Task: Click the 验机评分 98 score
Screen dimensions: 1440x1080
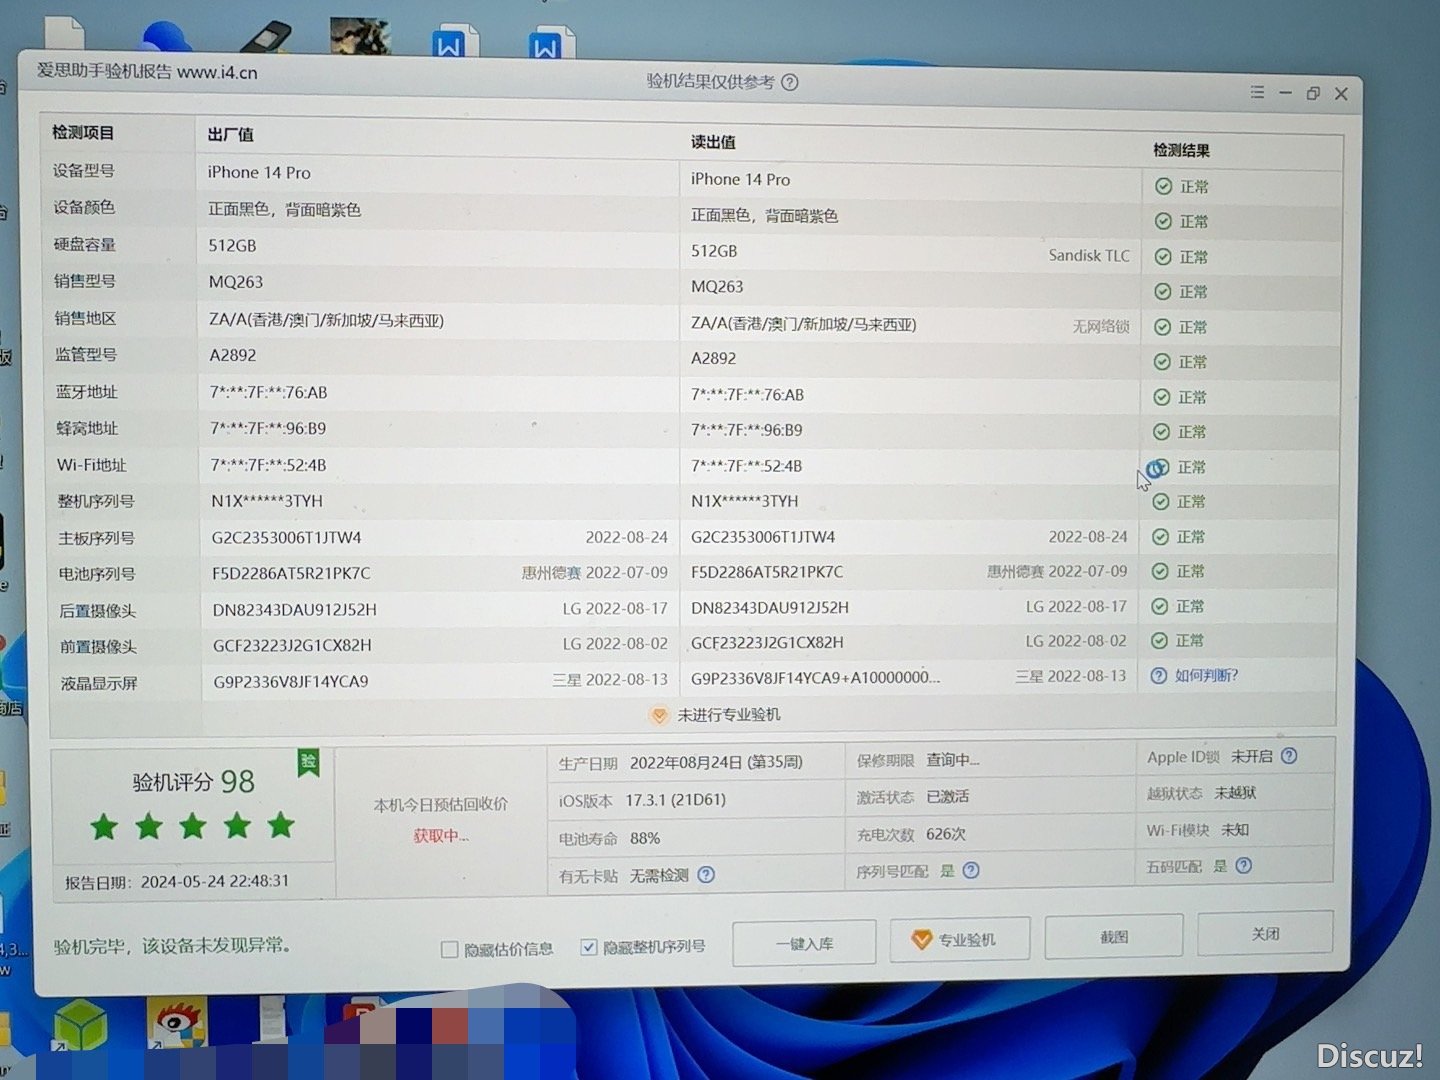Action: 194,782
